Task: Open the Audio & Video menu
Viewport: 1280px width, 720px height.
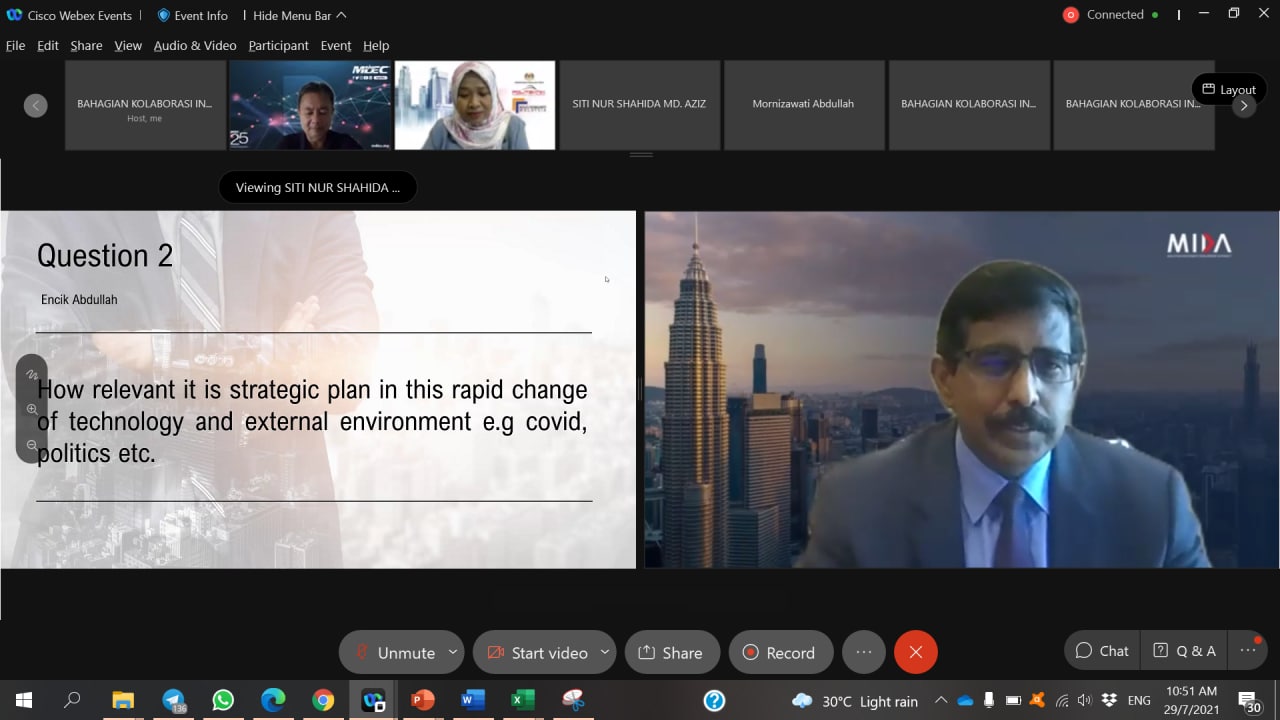Action: (x=195, y=45)
